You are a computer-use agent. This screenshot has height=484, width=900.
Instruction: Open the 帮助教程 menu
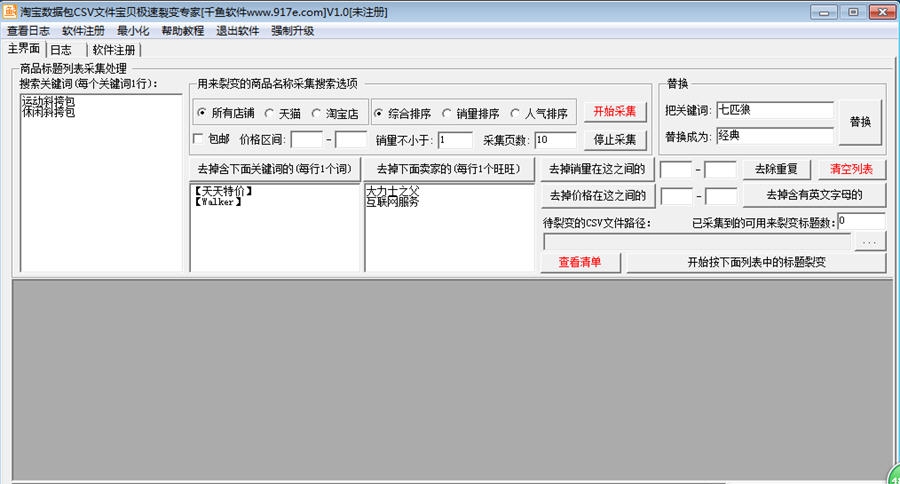coord(183,31)
